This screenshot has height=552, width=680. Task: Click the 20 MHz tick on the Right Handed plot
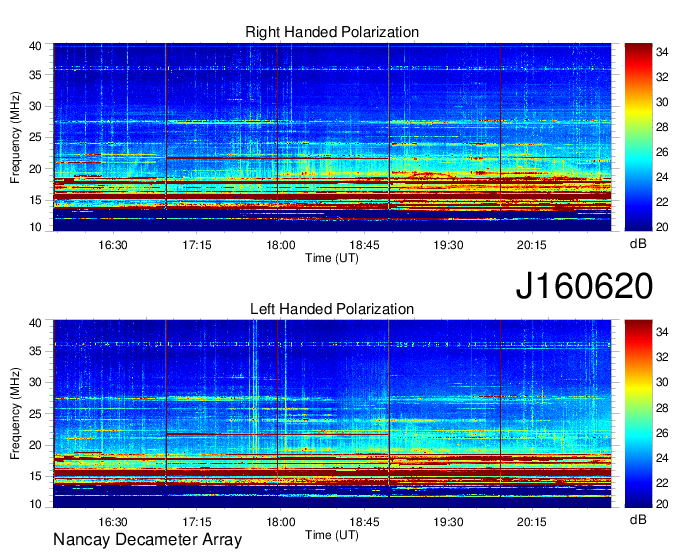(x=36, y=169)
